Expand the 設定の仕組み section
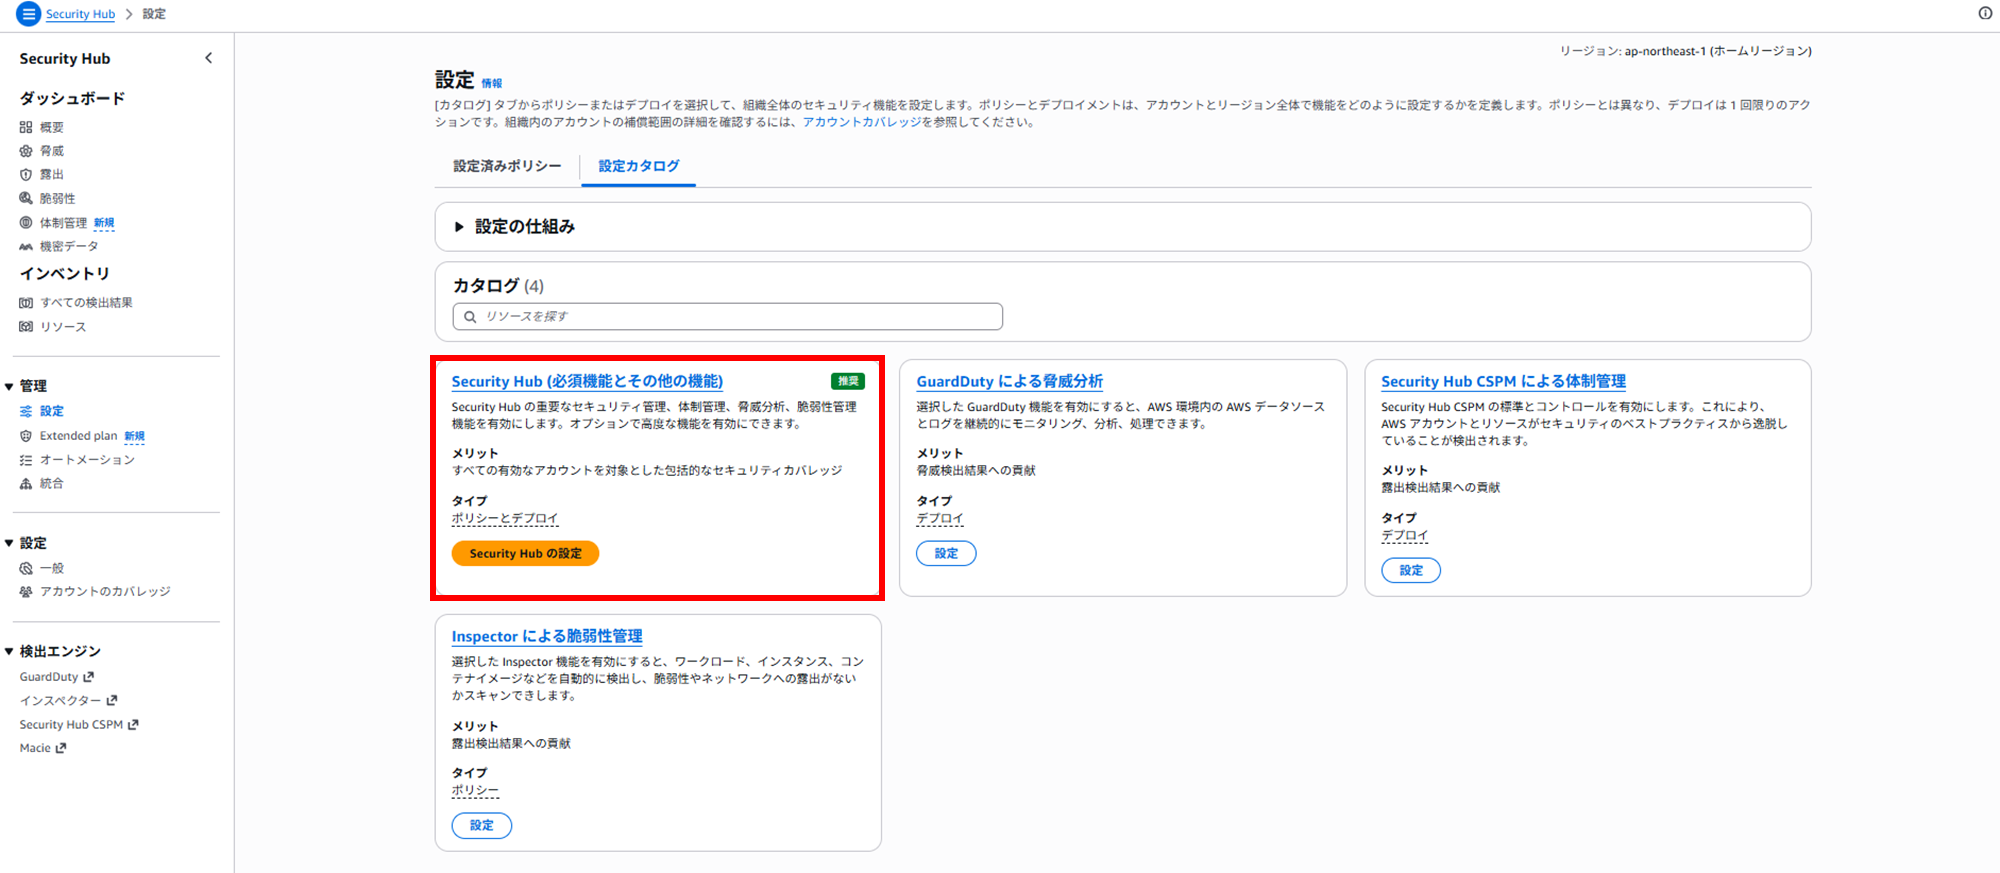Image resolution: width=2000 pixels, height=873 pixels. click(x=459, y=227)
